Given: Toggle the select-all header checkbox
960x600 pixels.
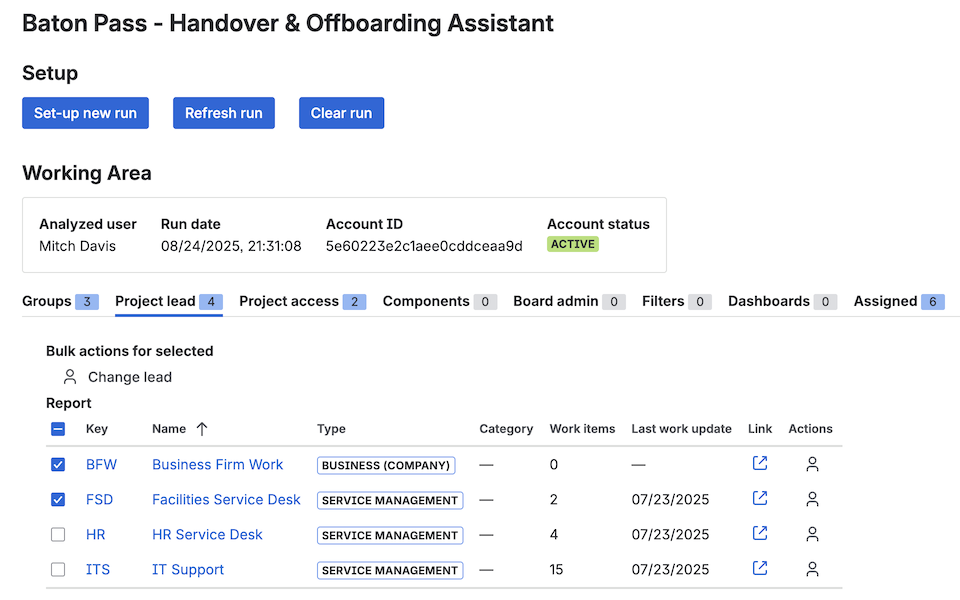Looking at the screenshot, I should pyautogui.click(x=58, y=429).
